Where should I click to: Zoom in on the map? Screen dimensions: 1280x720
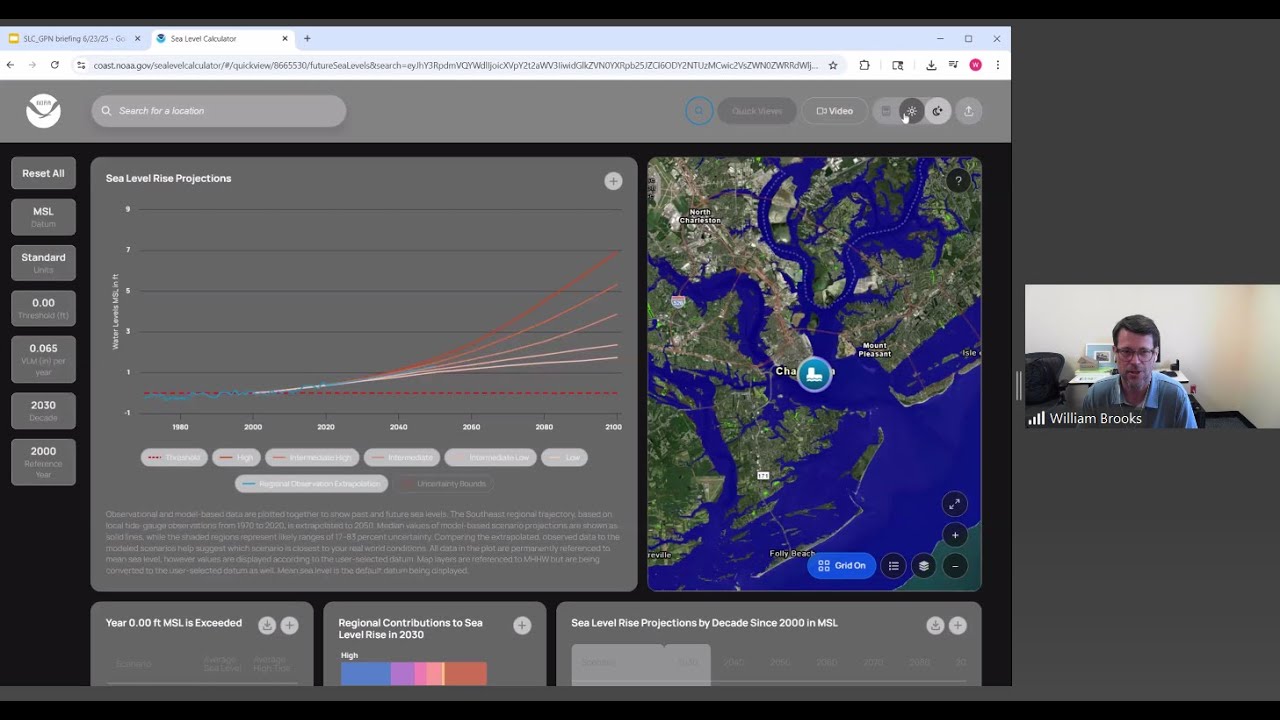(955, 535)
